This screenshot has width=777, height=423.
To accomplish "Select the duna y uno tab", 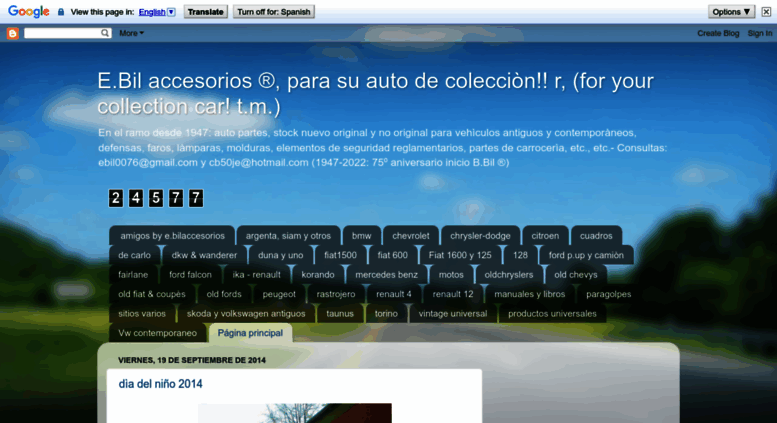I will (280, 255).
